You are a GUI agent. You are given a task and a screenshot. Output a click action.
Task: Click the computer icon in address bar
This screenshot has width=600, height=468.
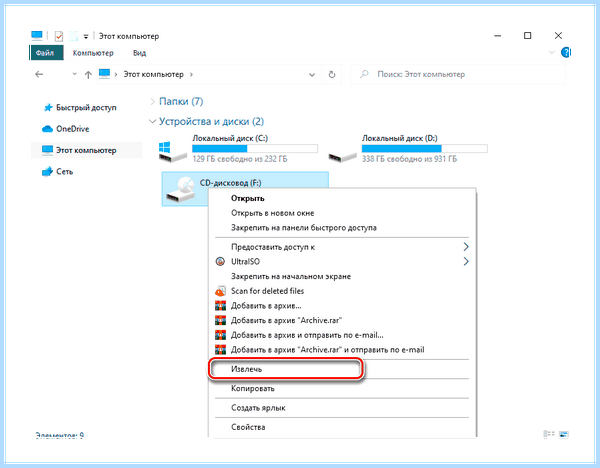[x=104, y=73]
